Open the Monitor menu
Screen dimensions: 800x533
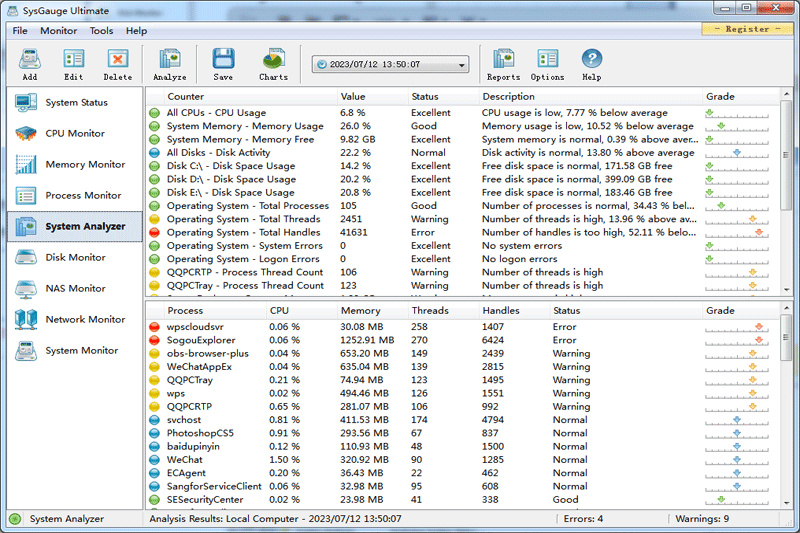(58, 31)
